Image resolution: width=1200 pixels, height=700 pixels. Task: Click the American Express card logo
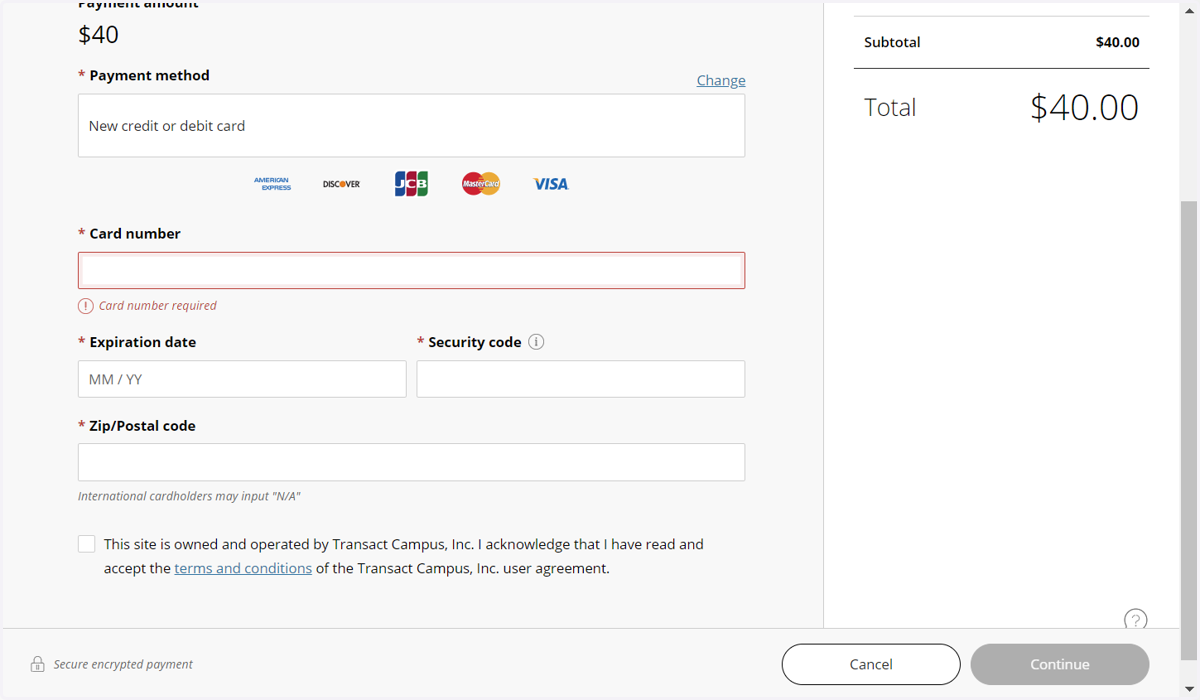pos(272,184)
